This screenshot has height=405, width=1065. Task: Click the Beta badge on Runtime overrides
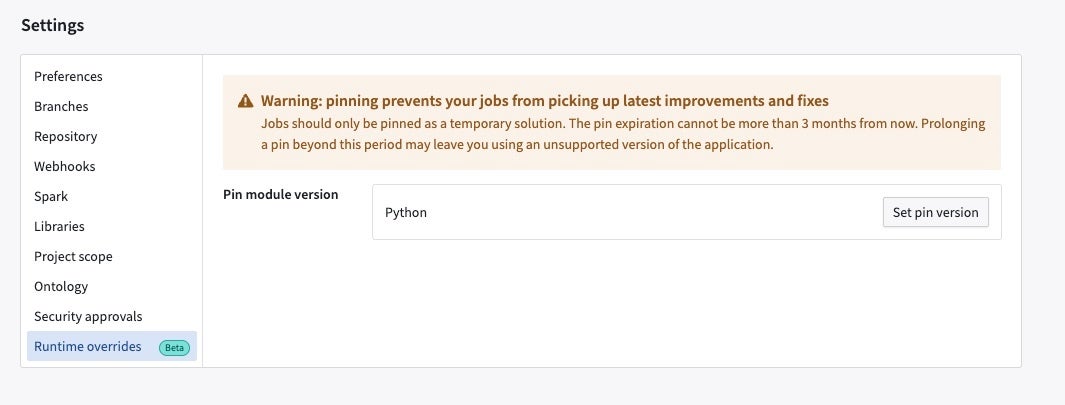175,347
